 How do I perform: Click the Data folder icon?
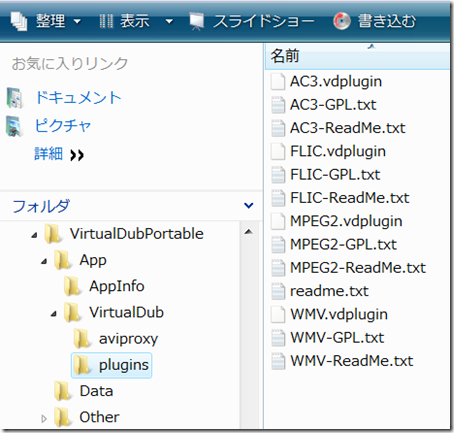62,391
